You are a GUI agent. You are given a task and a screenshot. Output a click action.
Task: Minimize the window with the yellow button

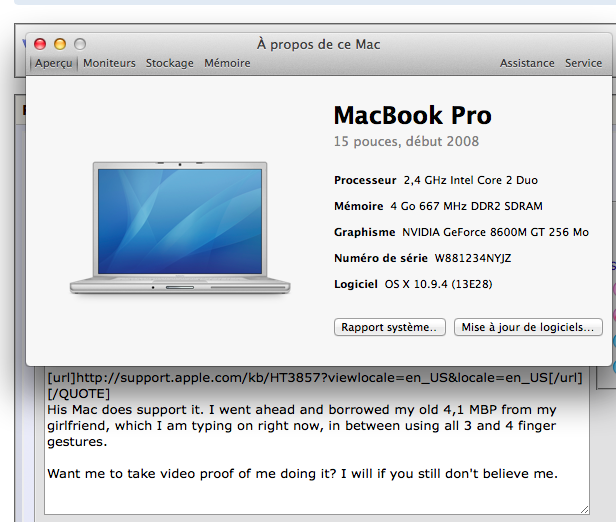click(60, 44)
